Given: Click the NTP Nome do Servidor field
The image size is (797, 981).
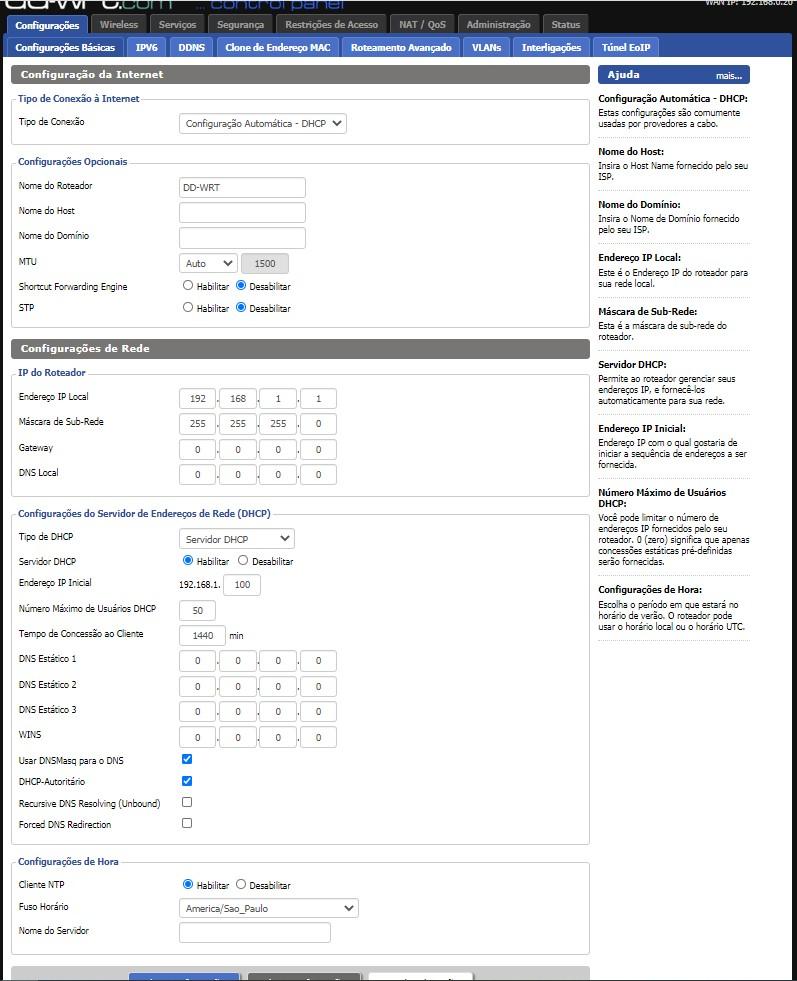Looking at the screenshot, I should coord(255,932).
